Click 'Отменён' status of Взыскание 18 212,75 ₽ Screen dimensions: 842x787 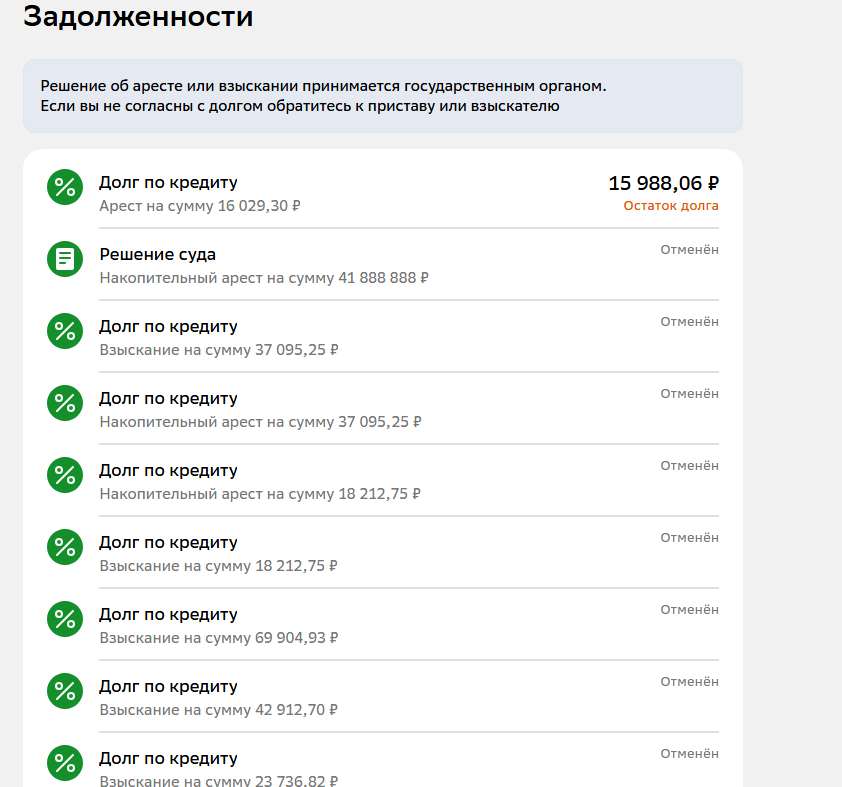point(689,537)
